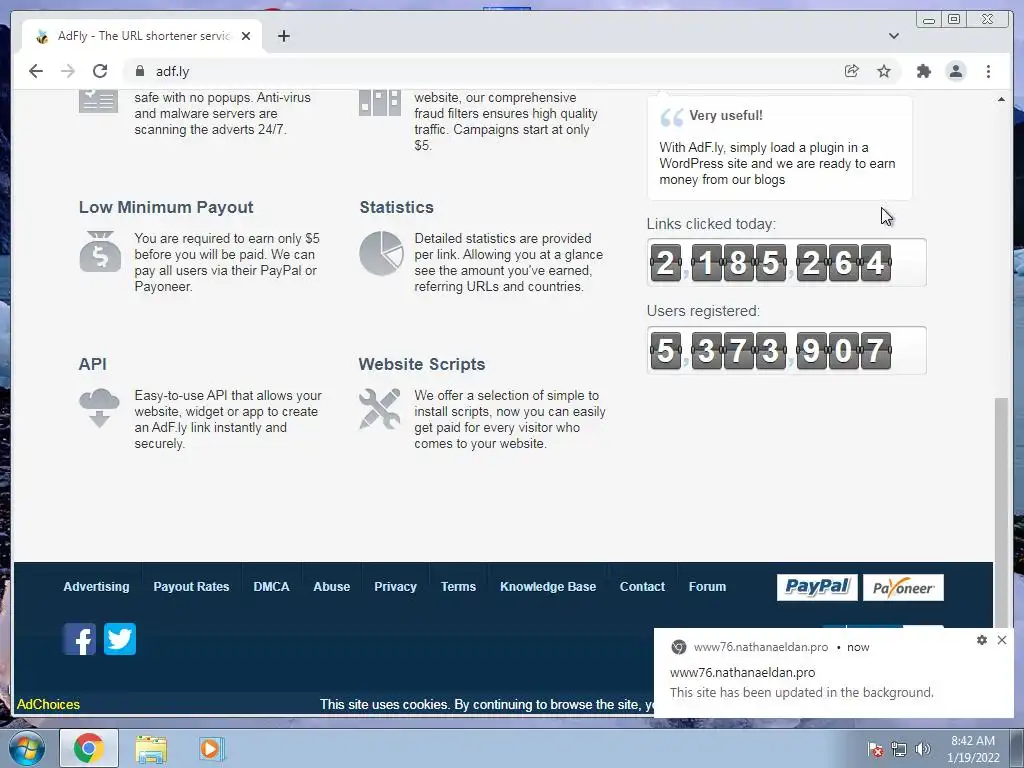
Task: Click the API heading
Action: coord(93,364)
